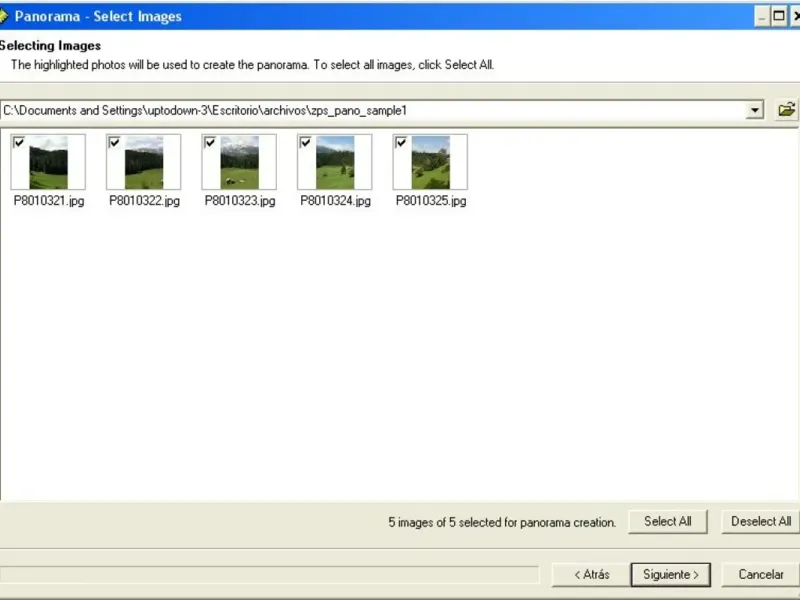The height and width of the screenshot is (600, 800).
Task: Toggle the P8010324.jpg checkbox
Action: click(305, 142)
